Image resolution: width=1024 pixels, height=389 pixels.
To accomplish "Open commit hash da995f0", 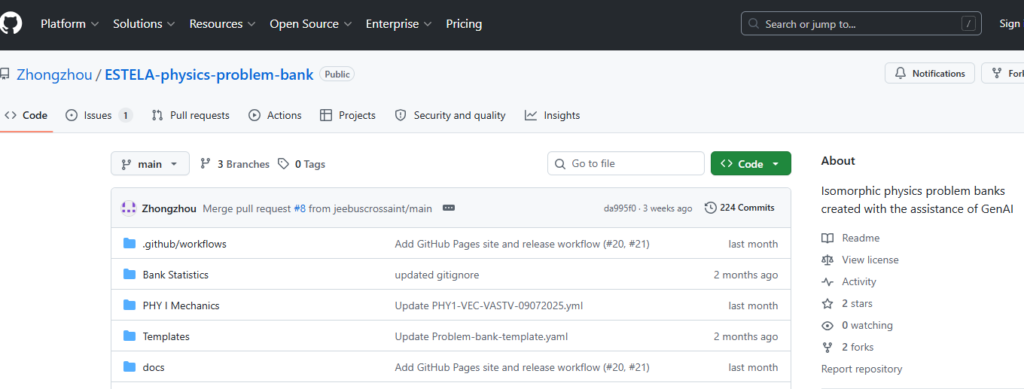I will point(620,208).
